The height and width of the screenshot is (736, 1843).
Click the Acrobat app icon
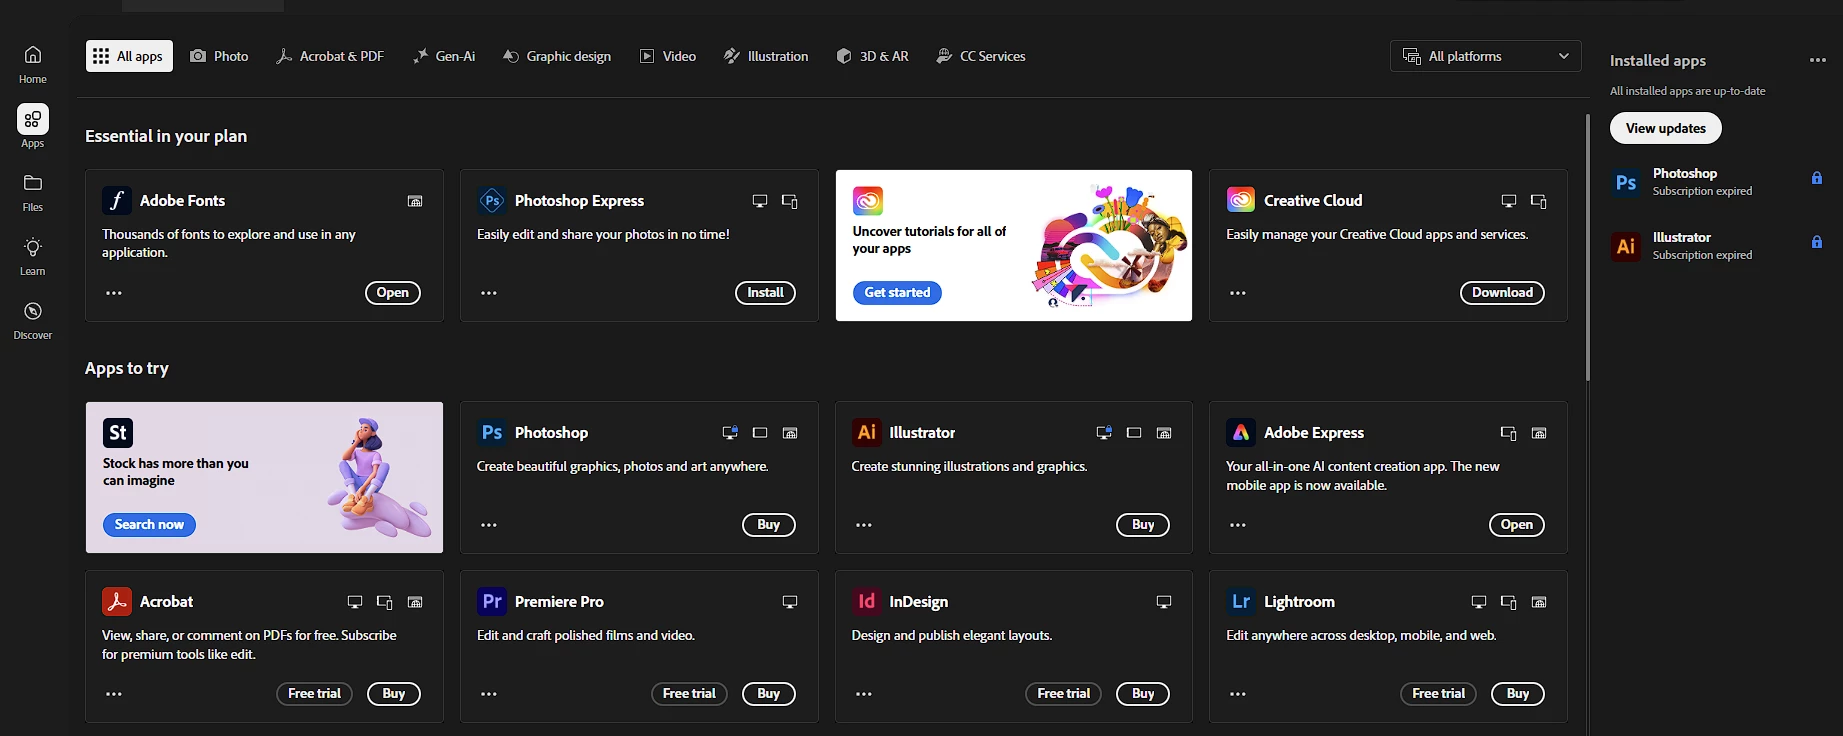[x=117, y=601]
